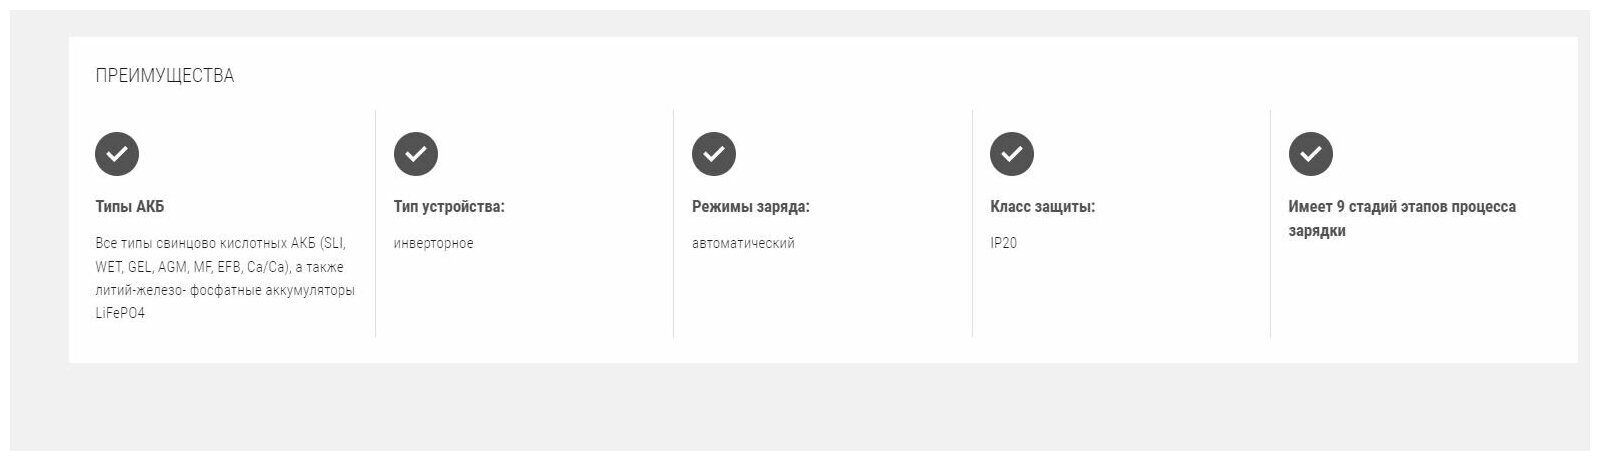This screenshot has height=461, width=1600.
Task: Click the Режимы заряда heading
Action: (750, 207)
